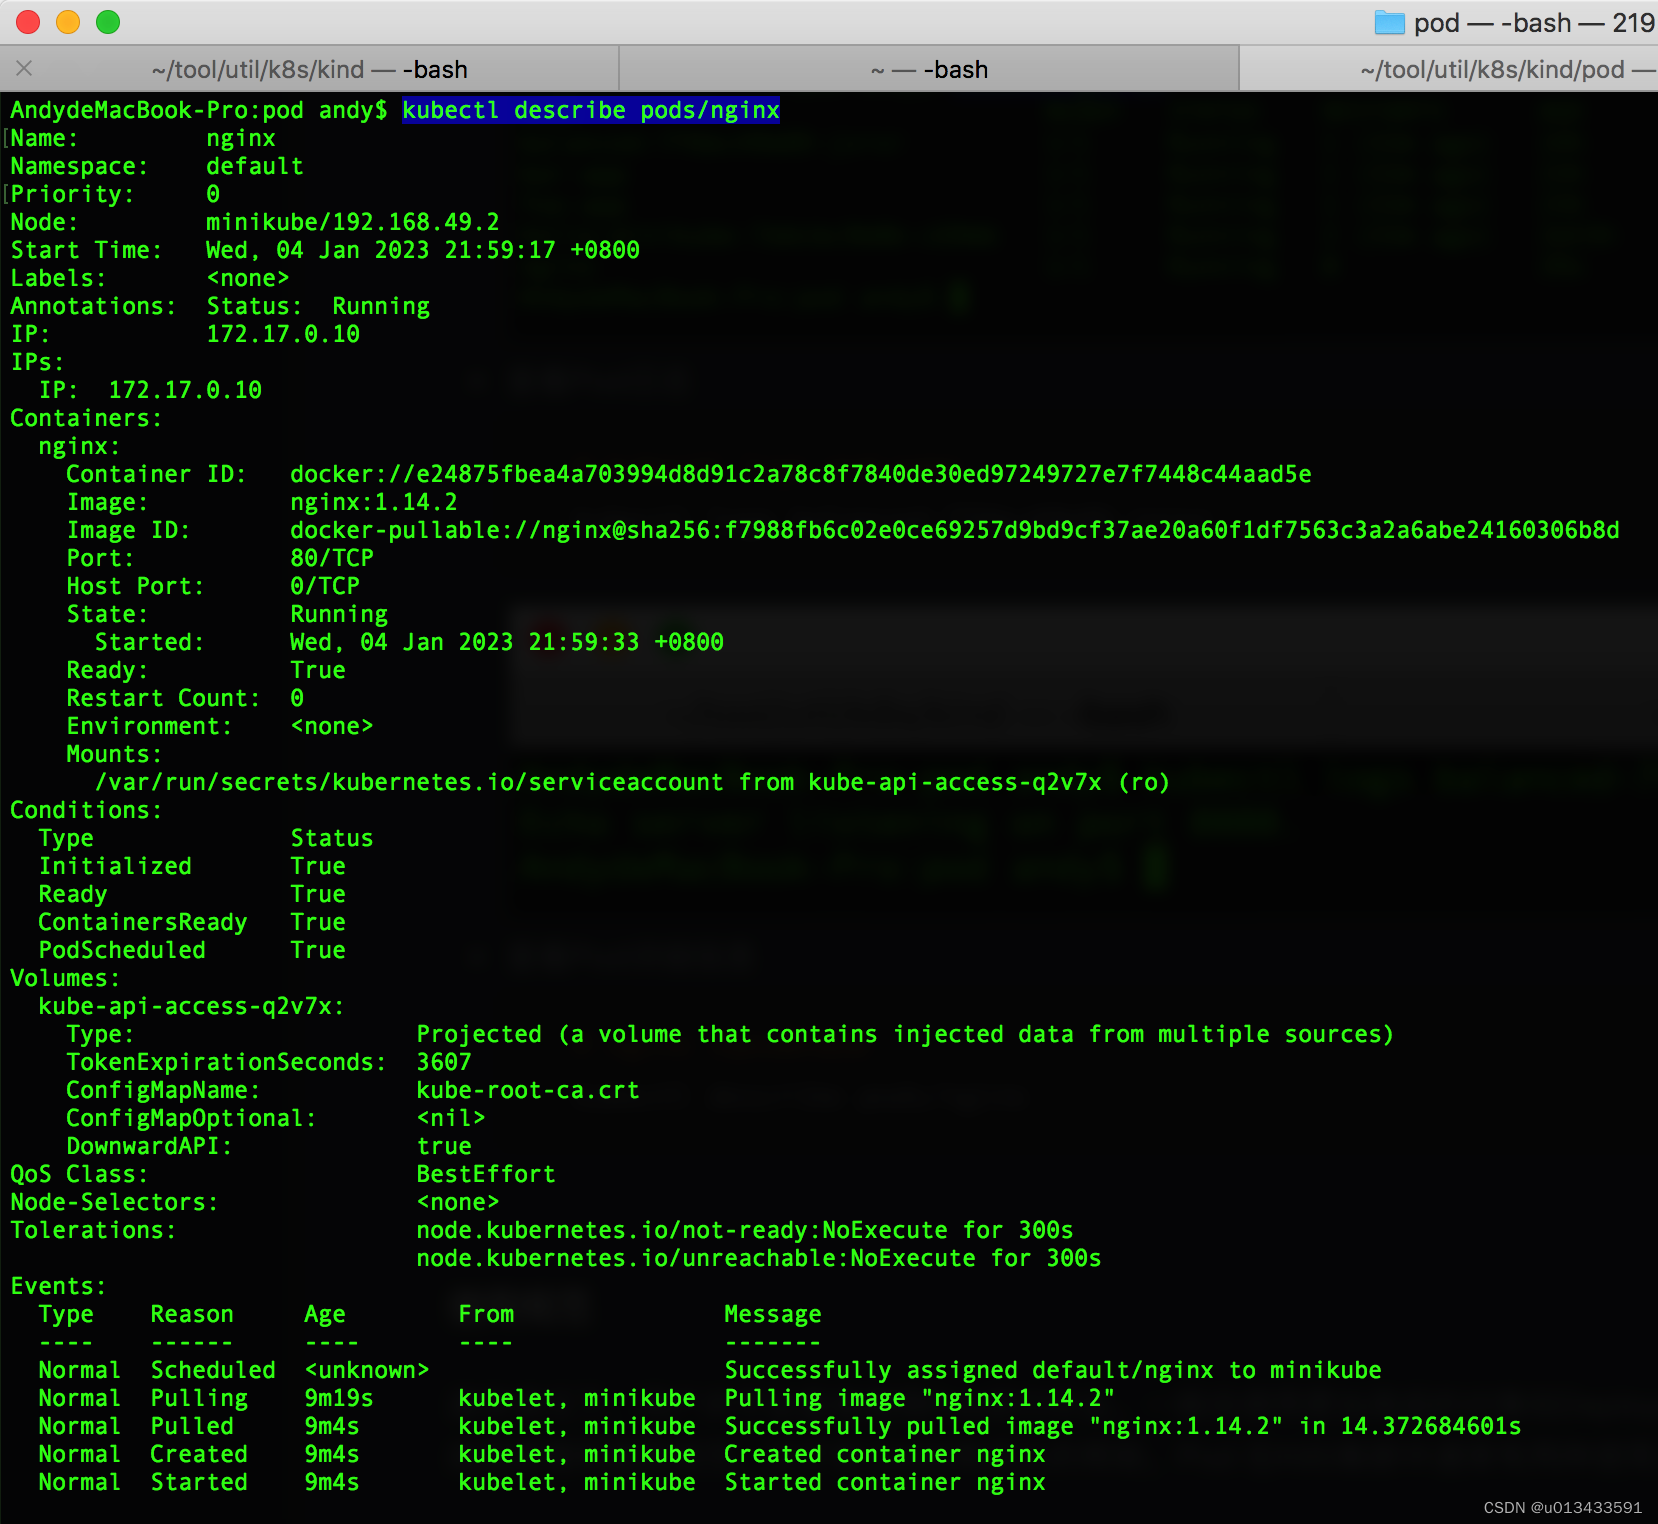
Task: Click the ConfigMapOptional value <nil>
Action: point(451,1118)
